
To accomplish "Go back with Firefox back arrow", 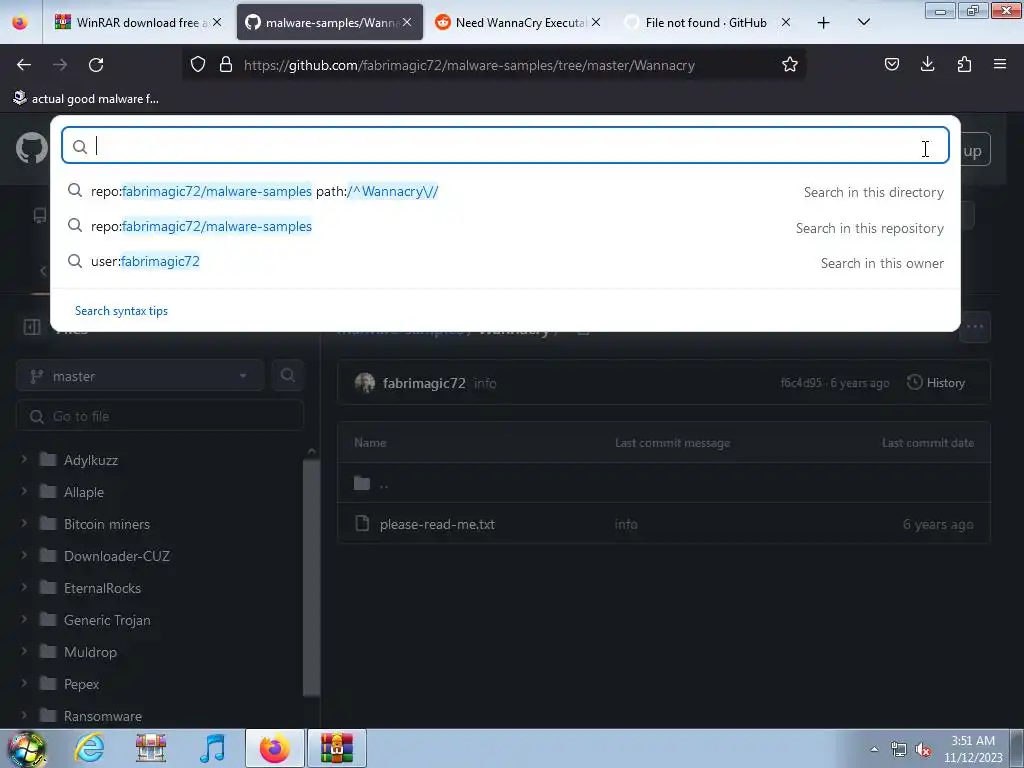I will click(x=24, y=65).
